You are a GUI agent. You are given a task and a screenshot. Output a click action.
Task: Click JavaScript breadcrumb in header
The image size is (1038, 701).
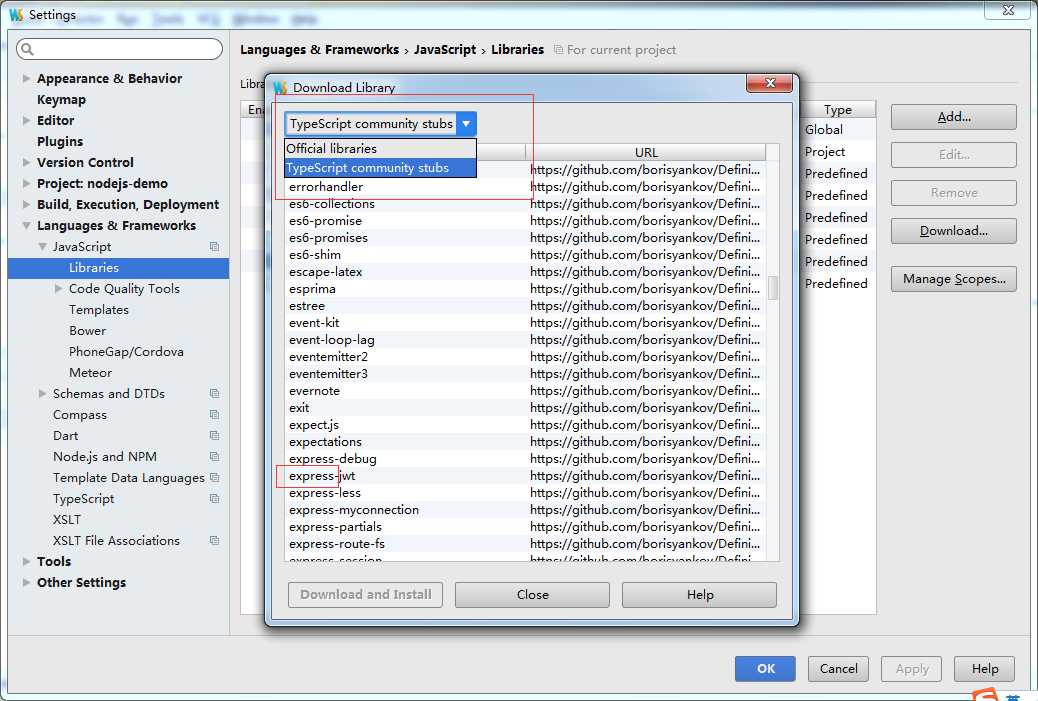(445, 50)
